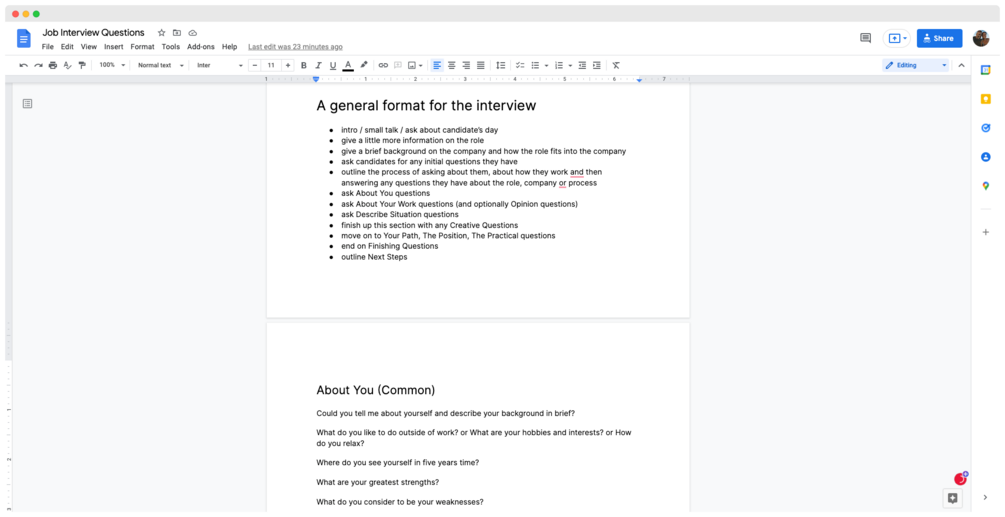Open the View menu
Viewport: 1005px width, 517px height.
(88, 47)
